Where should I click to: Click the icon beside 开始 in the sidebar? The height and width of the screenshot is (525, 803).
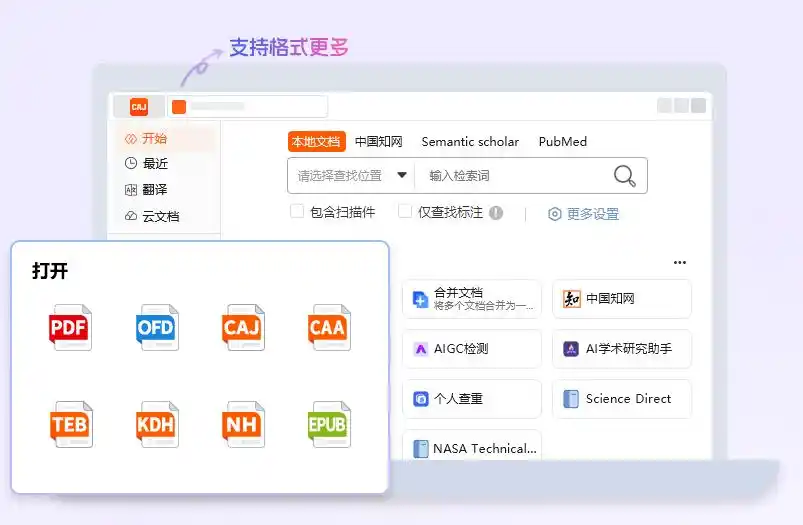click(131, 138)
